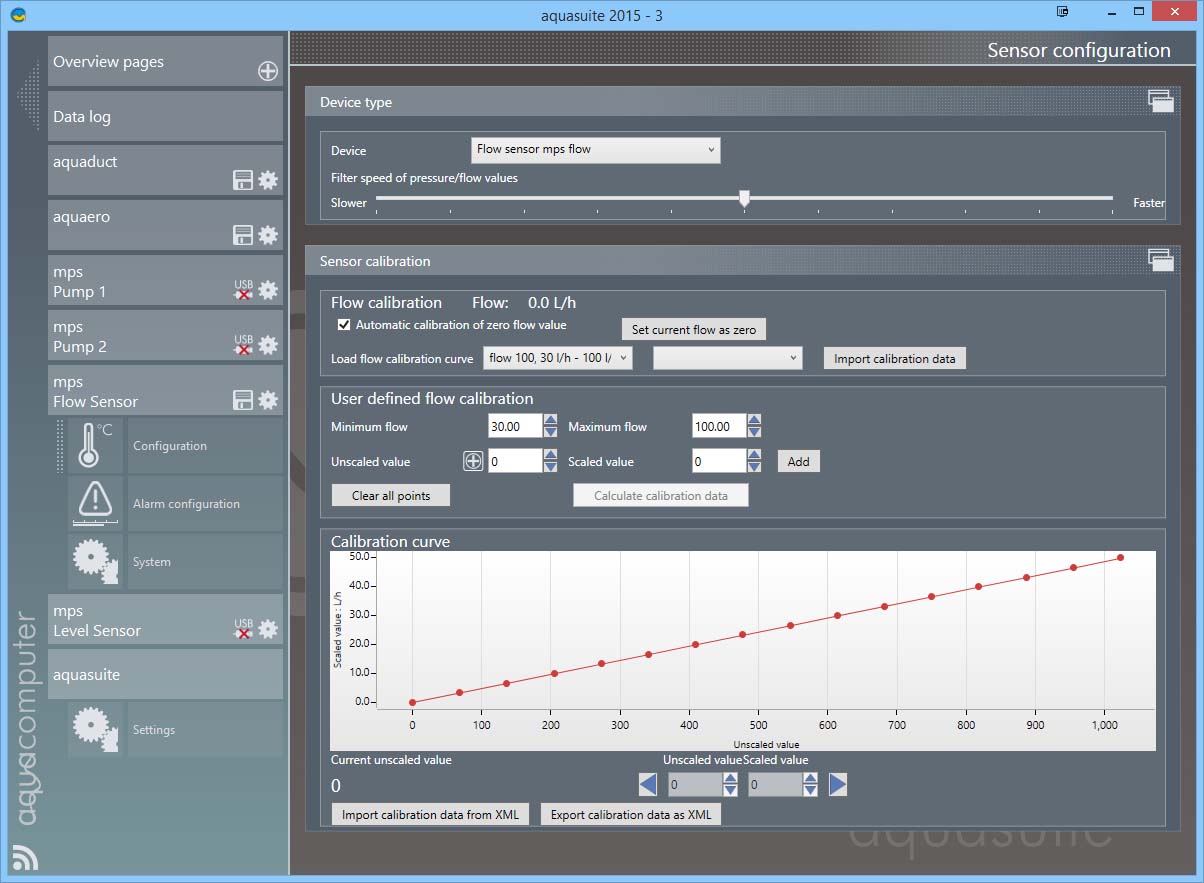
Task: Click Unscaled value spinner arrows
Action: (x=551, y=460)
